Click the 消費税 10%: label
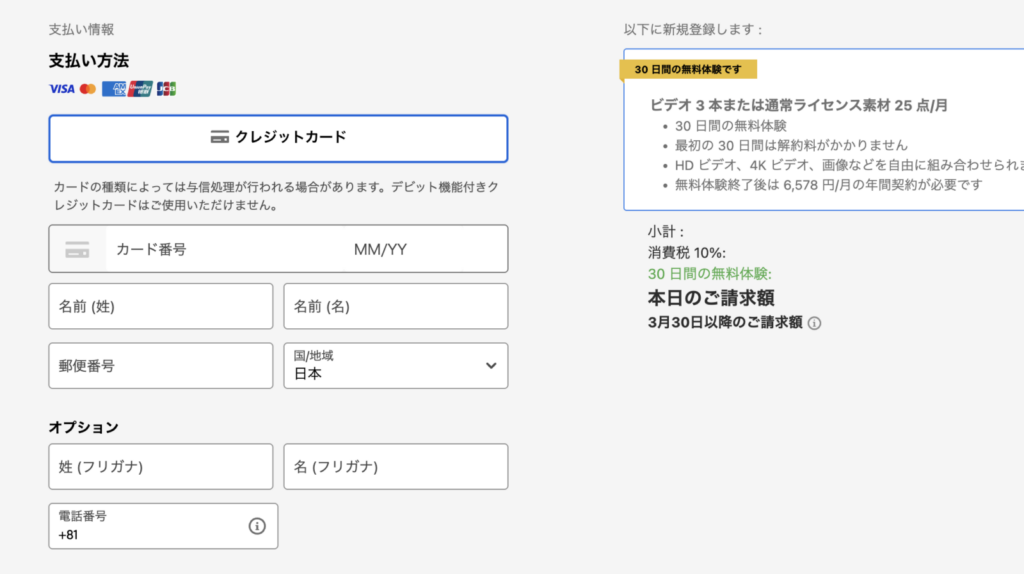The image size is (1024, 574). click(686, 253)
